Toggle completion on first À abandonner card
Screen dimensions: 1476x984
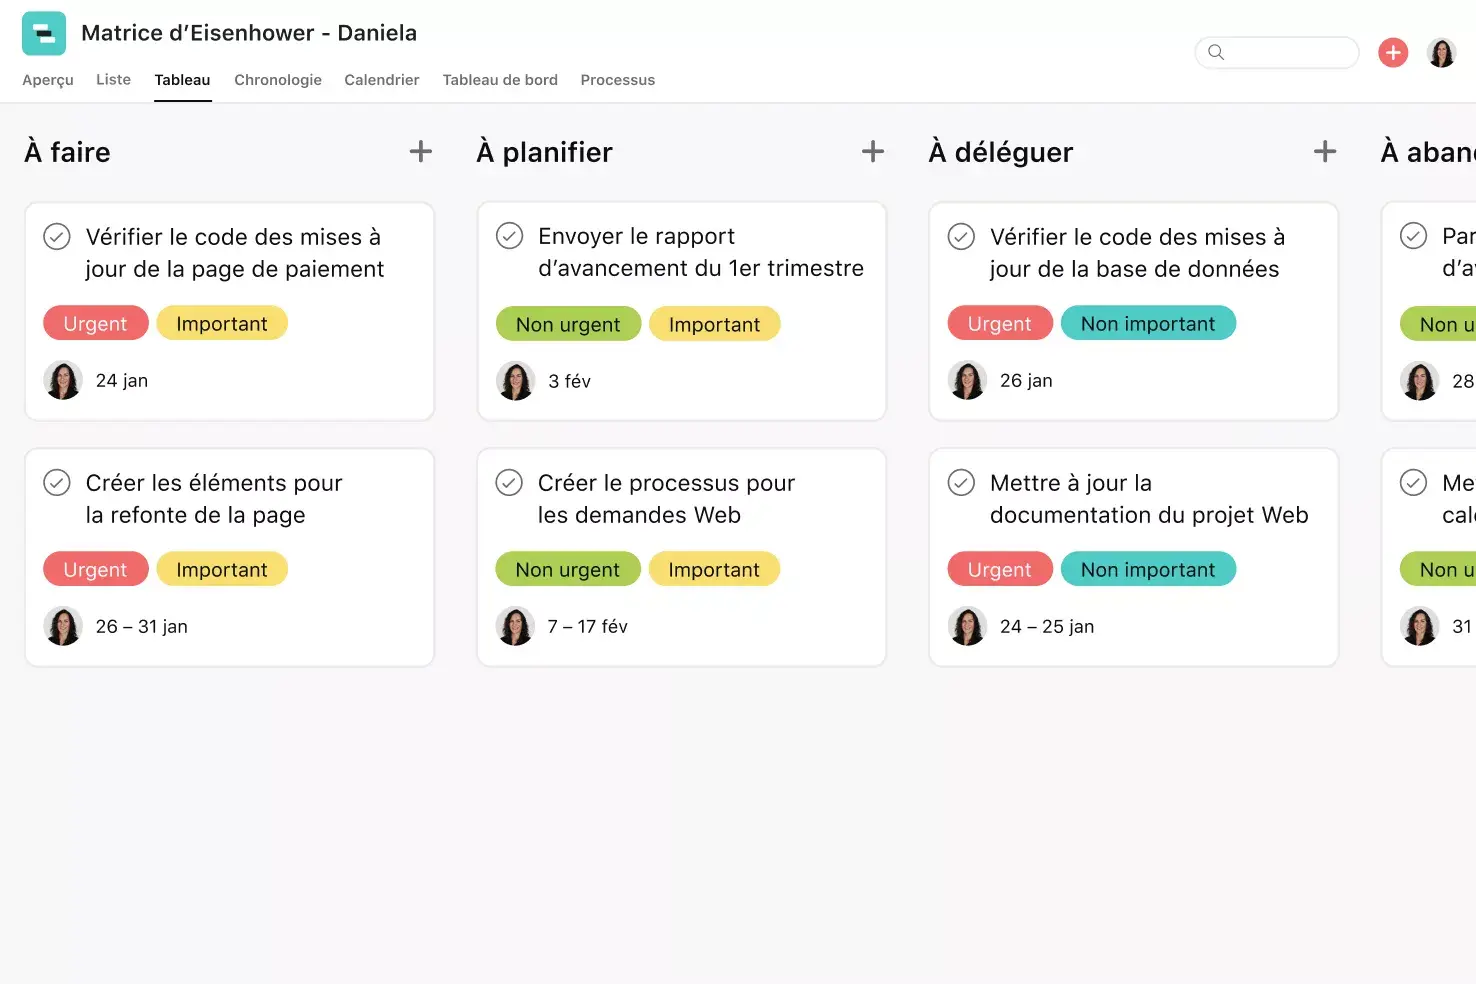(x=1413, y=236)
